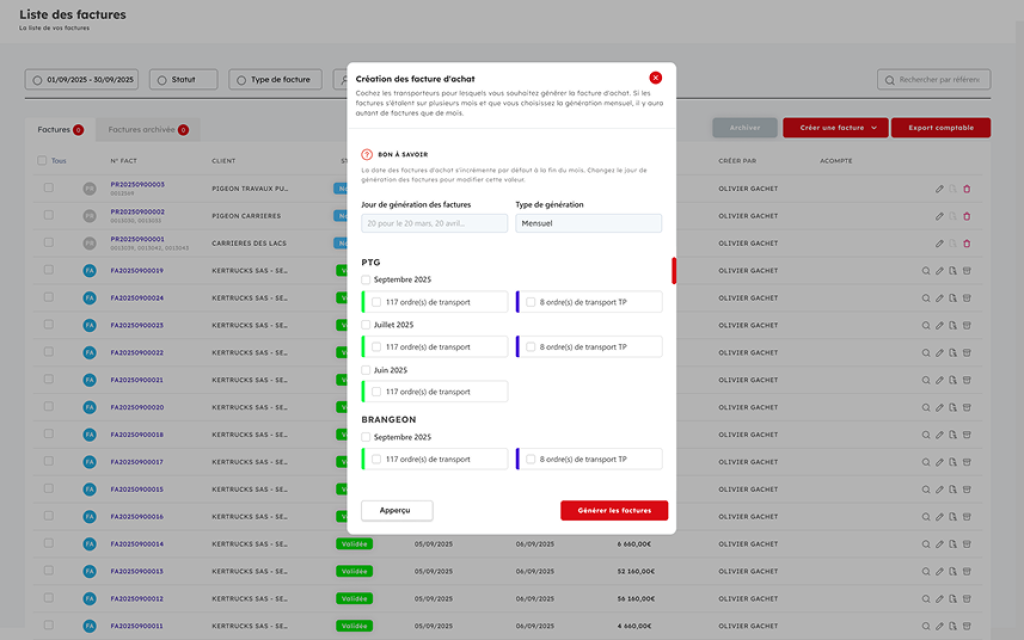The height and width of the screenshot is (640, 1024).
Task: Open the Statut filter dropdown
Action: [183, 80]
